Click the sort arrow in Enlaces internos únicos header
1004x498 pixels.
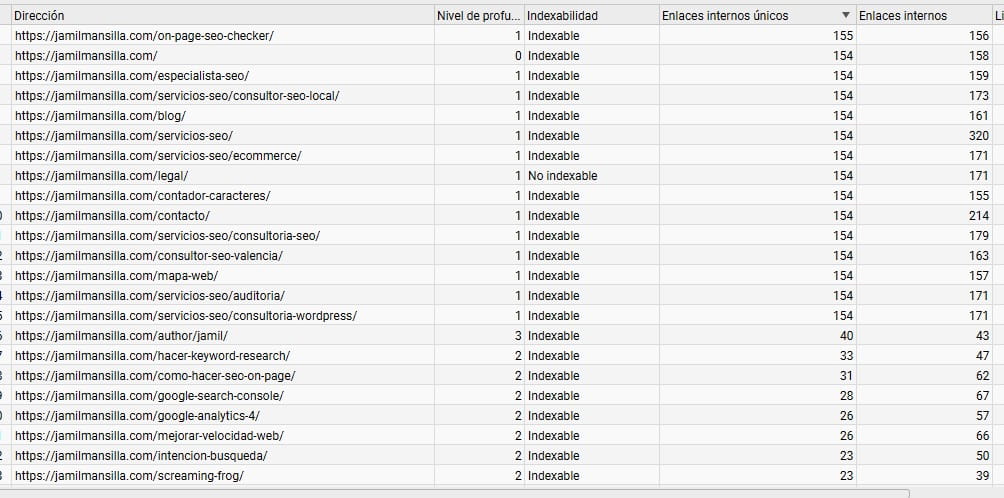click(846, 16)
